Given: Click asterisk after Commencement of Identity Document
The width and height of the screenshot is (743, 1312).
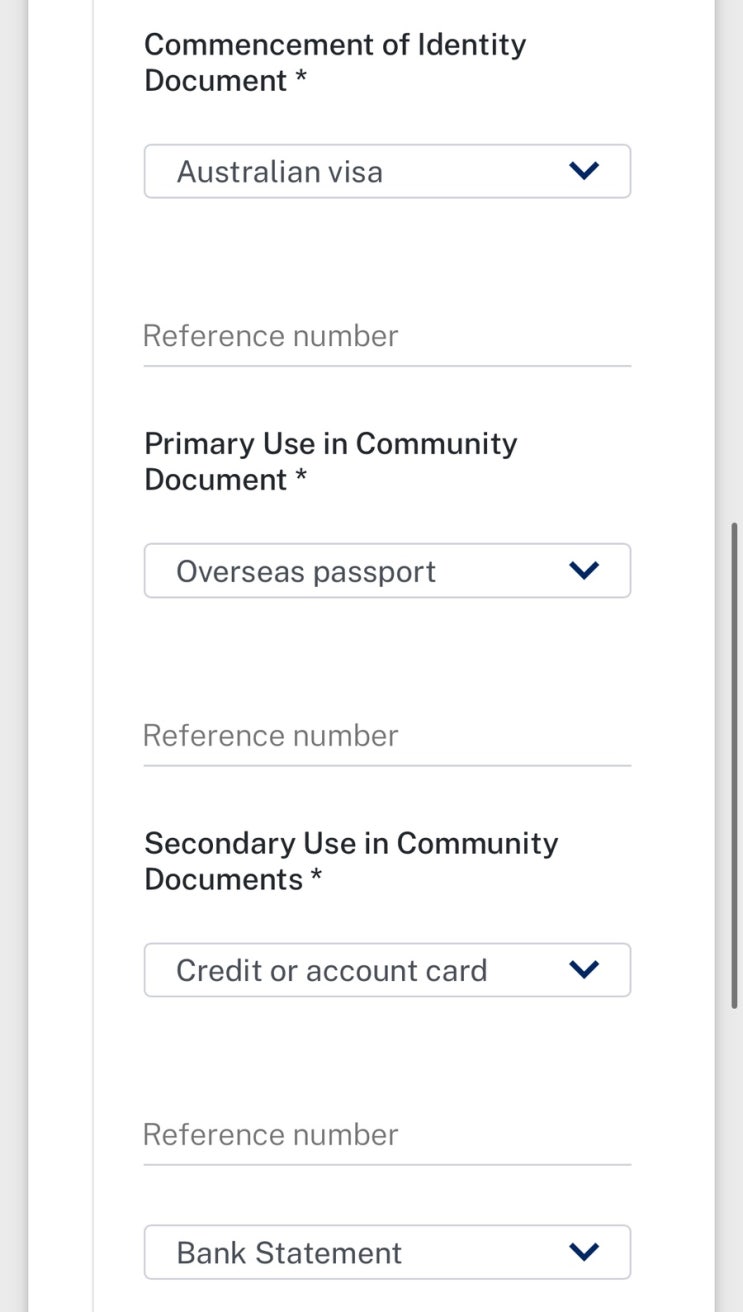Looking at the screenshot, I should [300, 80].
